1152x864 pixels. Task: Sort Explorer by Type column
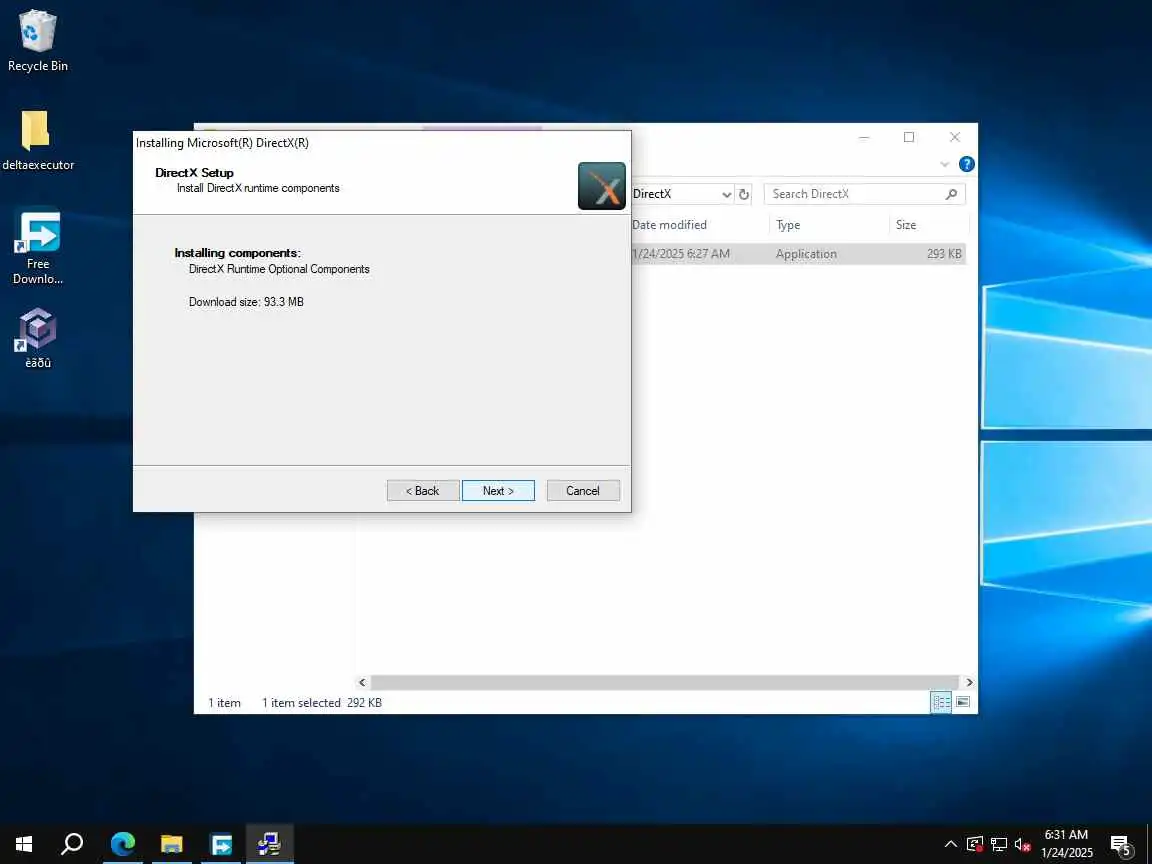coord(788,225)
